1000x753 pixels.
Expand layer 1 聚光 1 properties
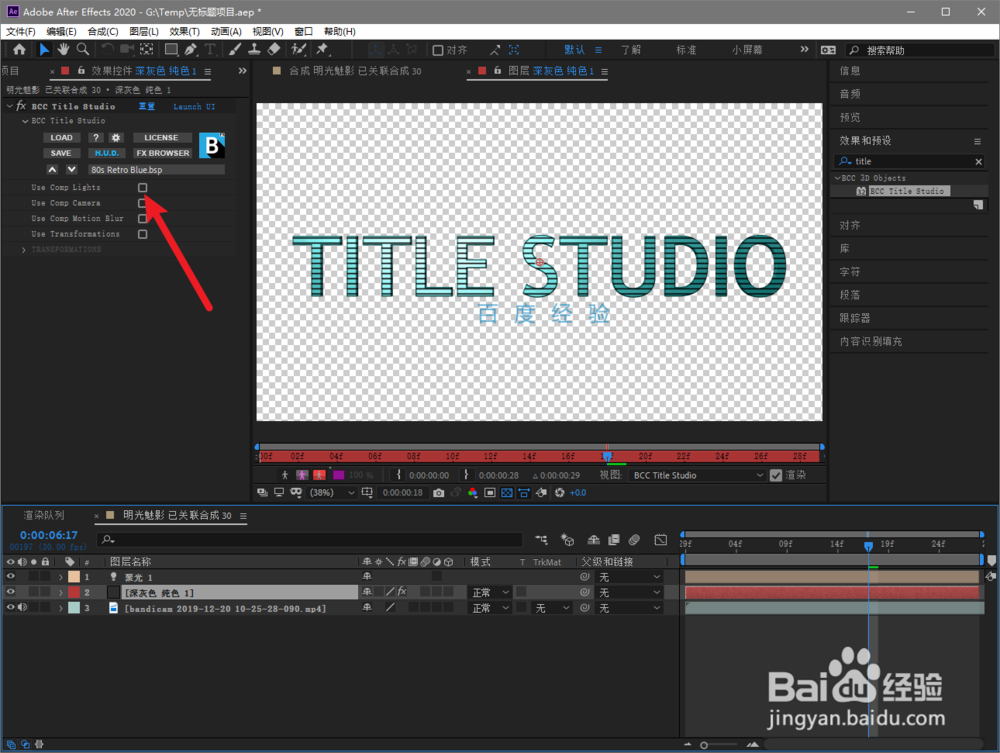(x=61, y=577)
